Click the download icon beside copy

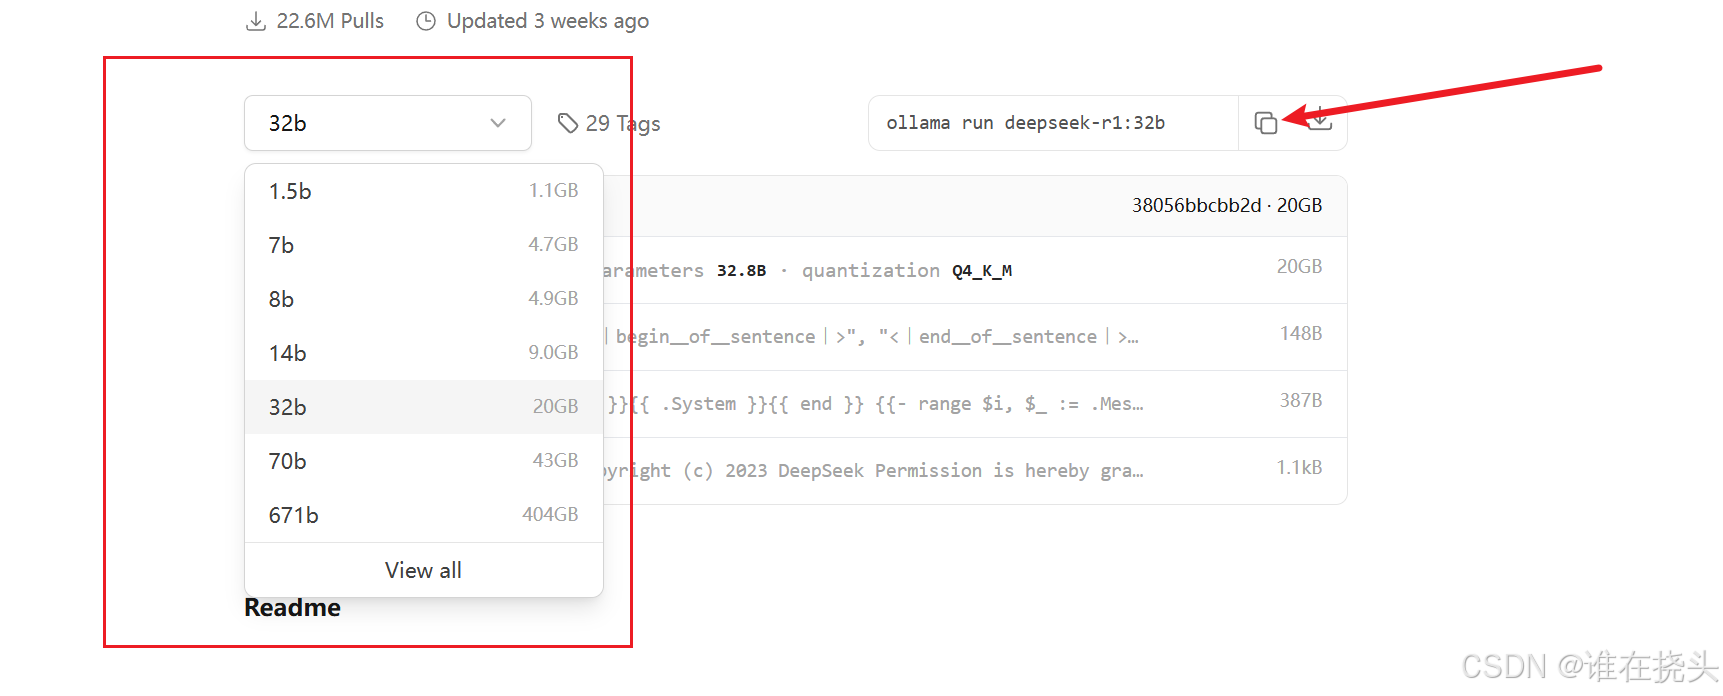[1320, 120]
